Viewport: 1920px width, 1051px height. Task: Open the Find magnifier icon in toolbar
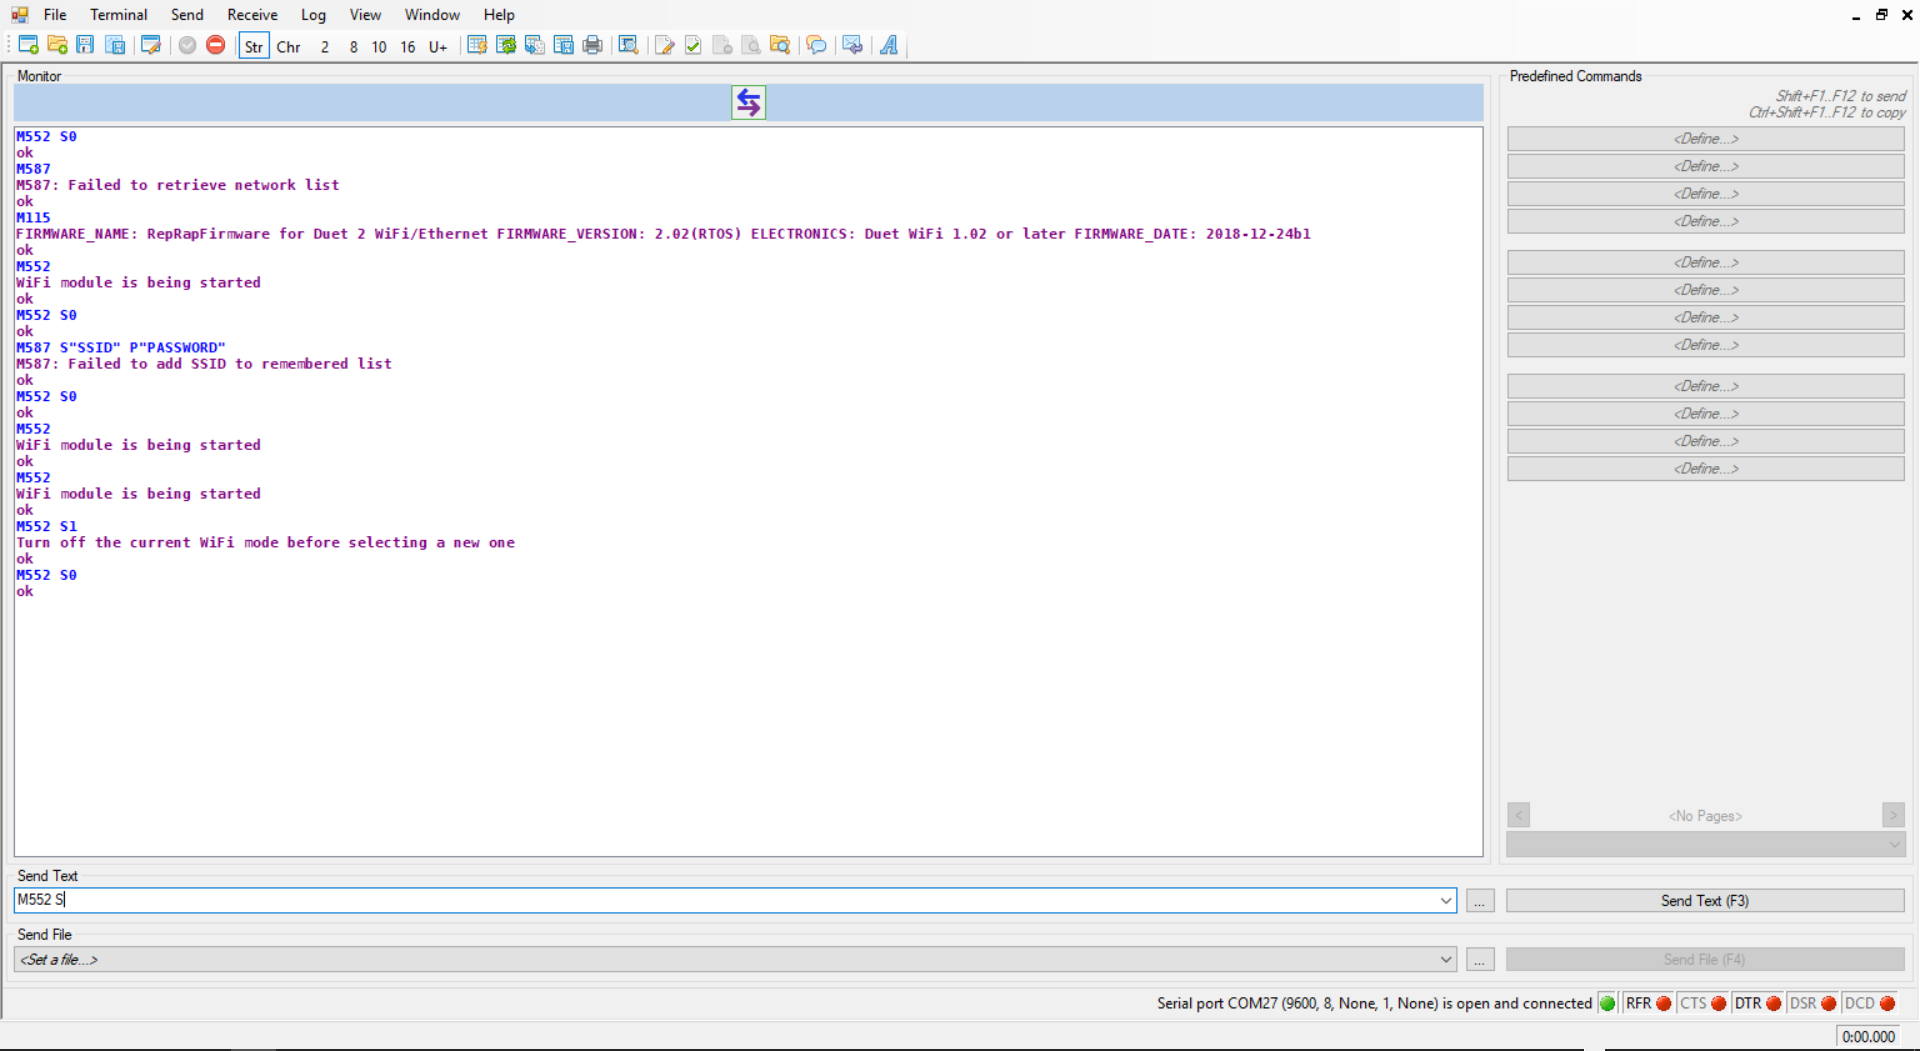click(x=628, y=45)
